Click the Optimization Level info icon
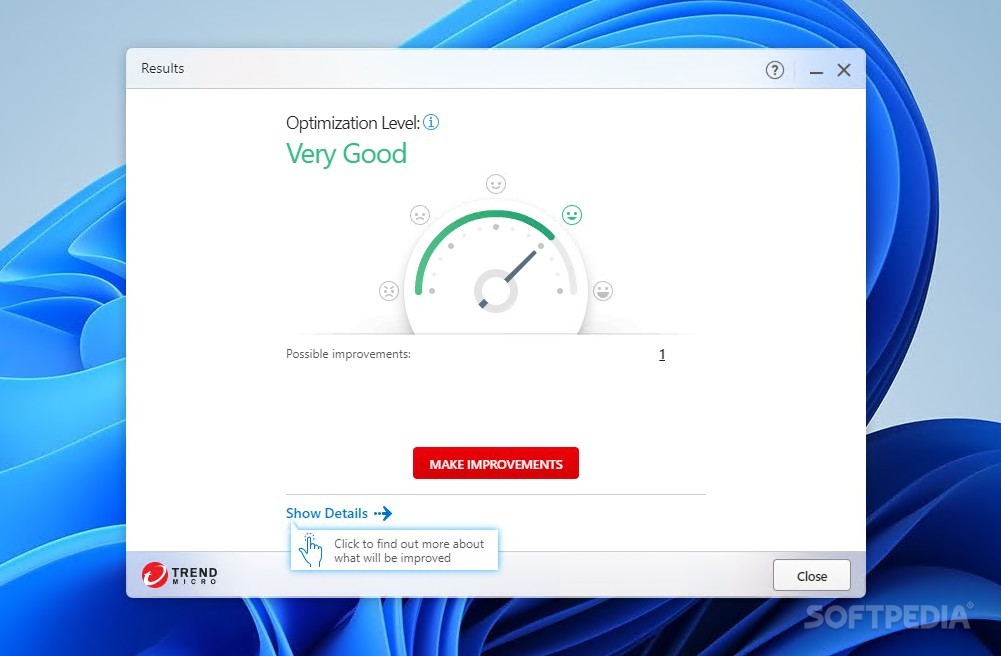The width and height of the screenshot is (1001, 656). click(x=431, y=122)
